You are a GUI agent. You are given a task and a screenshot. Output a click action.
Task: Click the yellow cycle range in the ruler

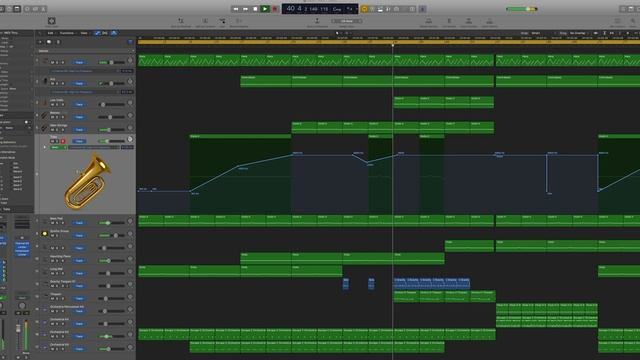tap(389, 42)
